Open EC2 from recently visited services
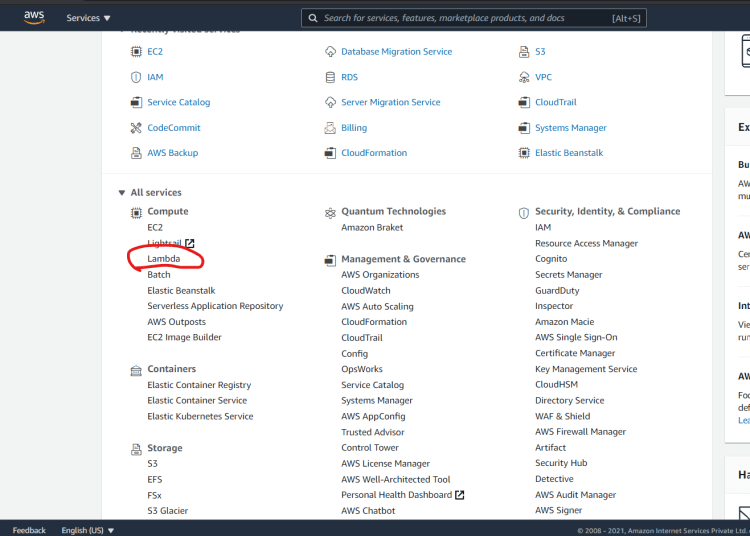750x536 pixels. (155, 52)
